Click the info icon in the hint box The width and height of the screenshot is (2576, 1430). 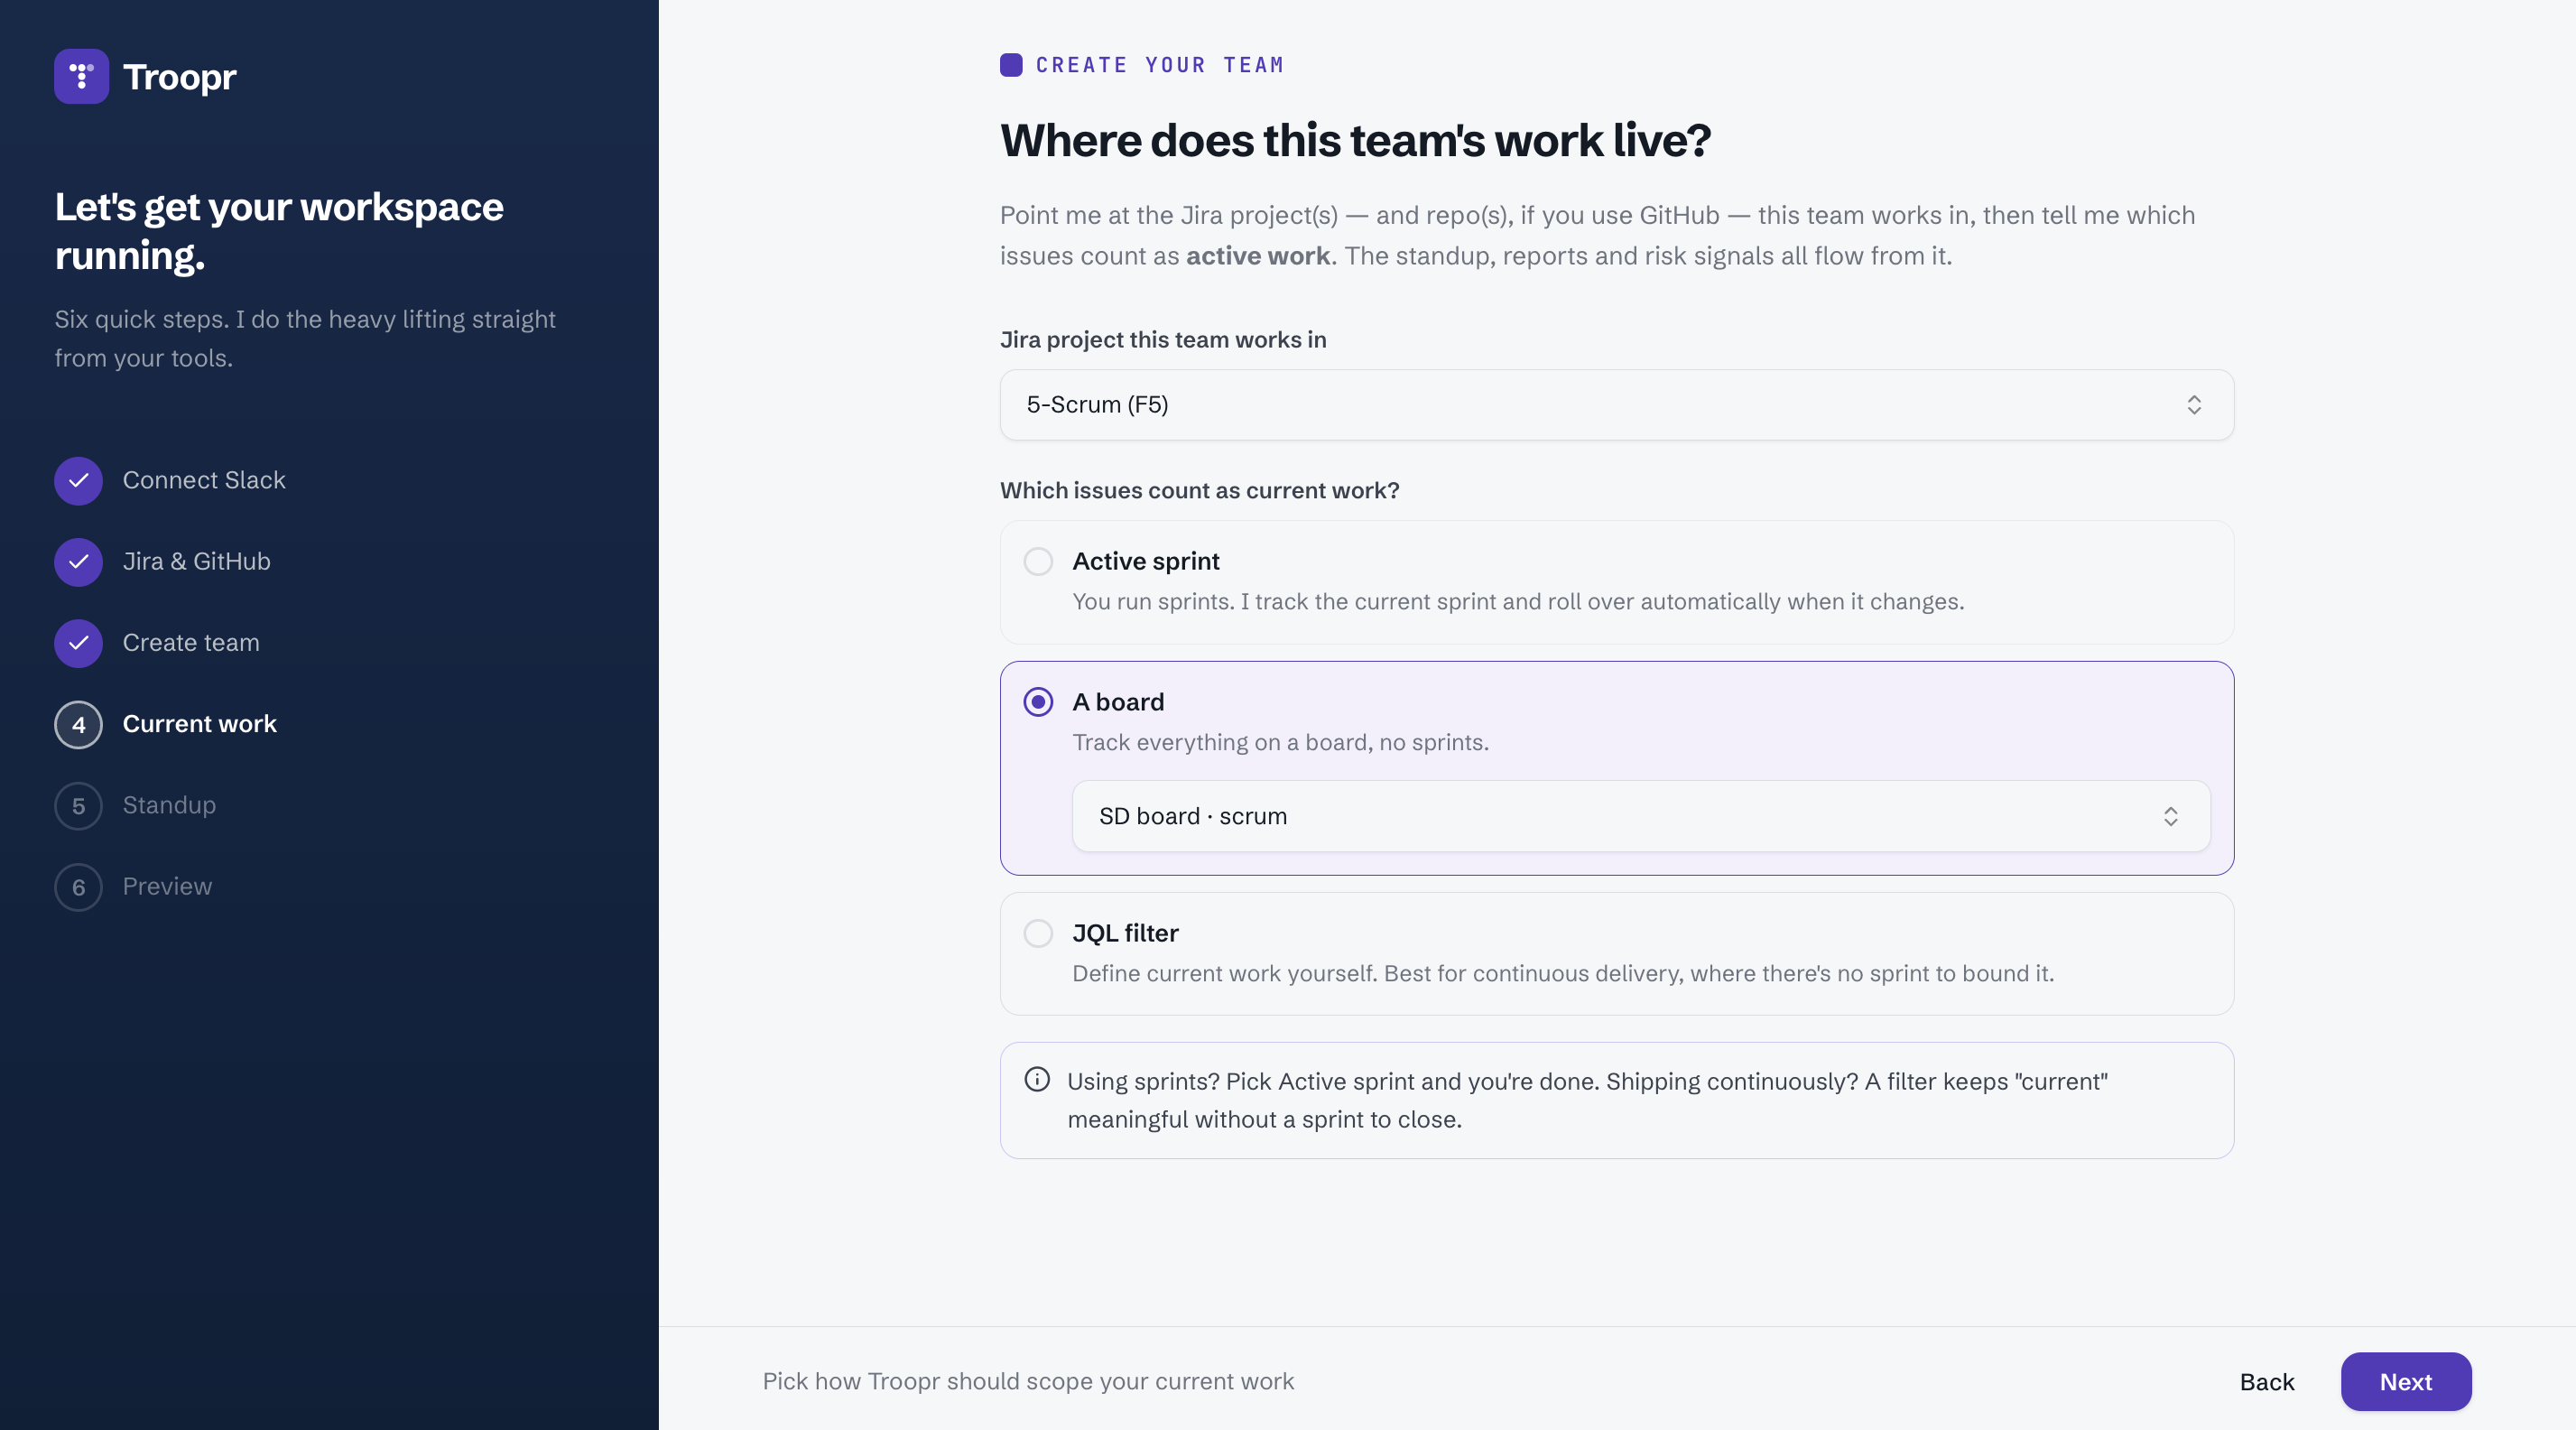coord(1037,1080)
